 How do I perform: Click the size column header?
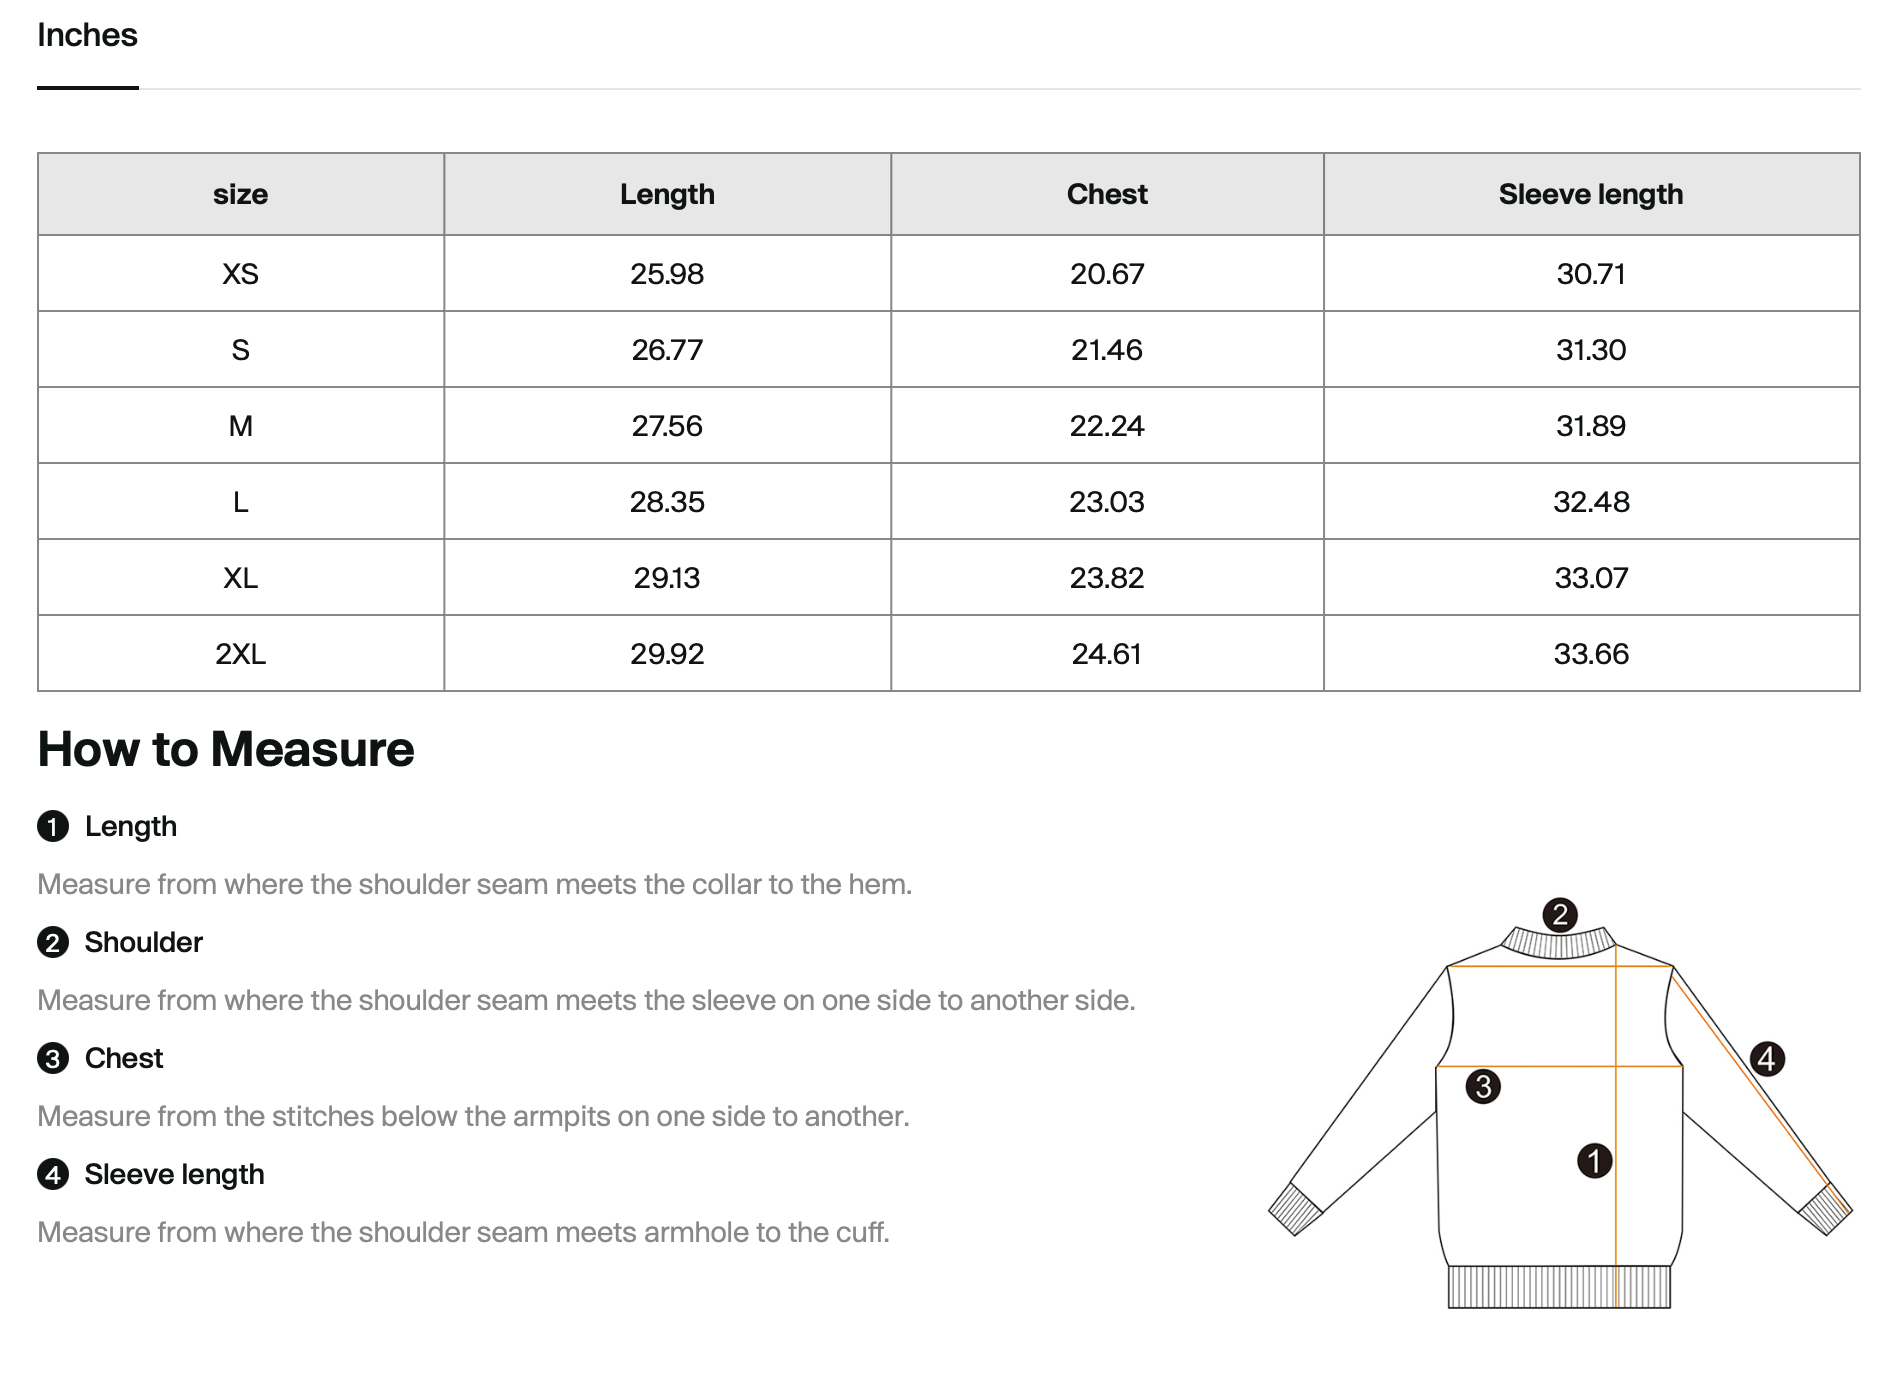click(x=241, y=194)
